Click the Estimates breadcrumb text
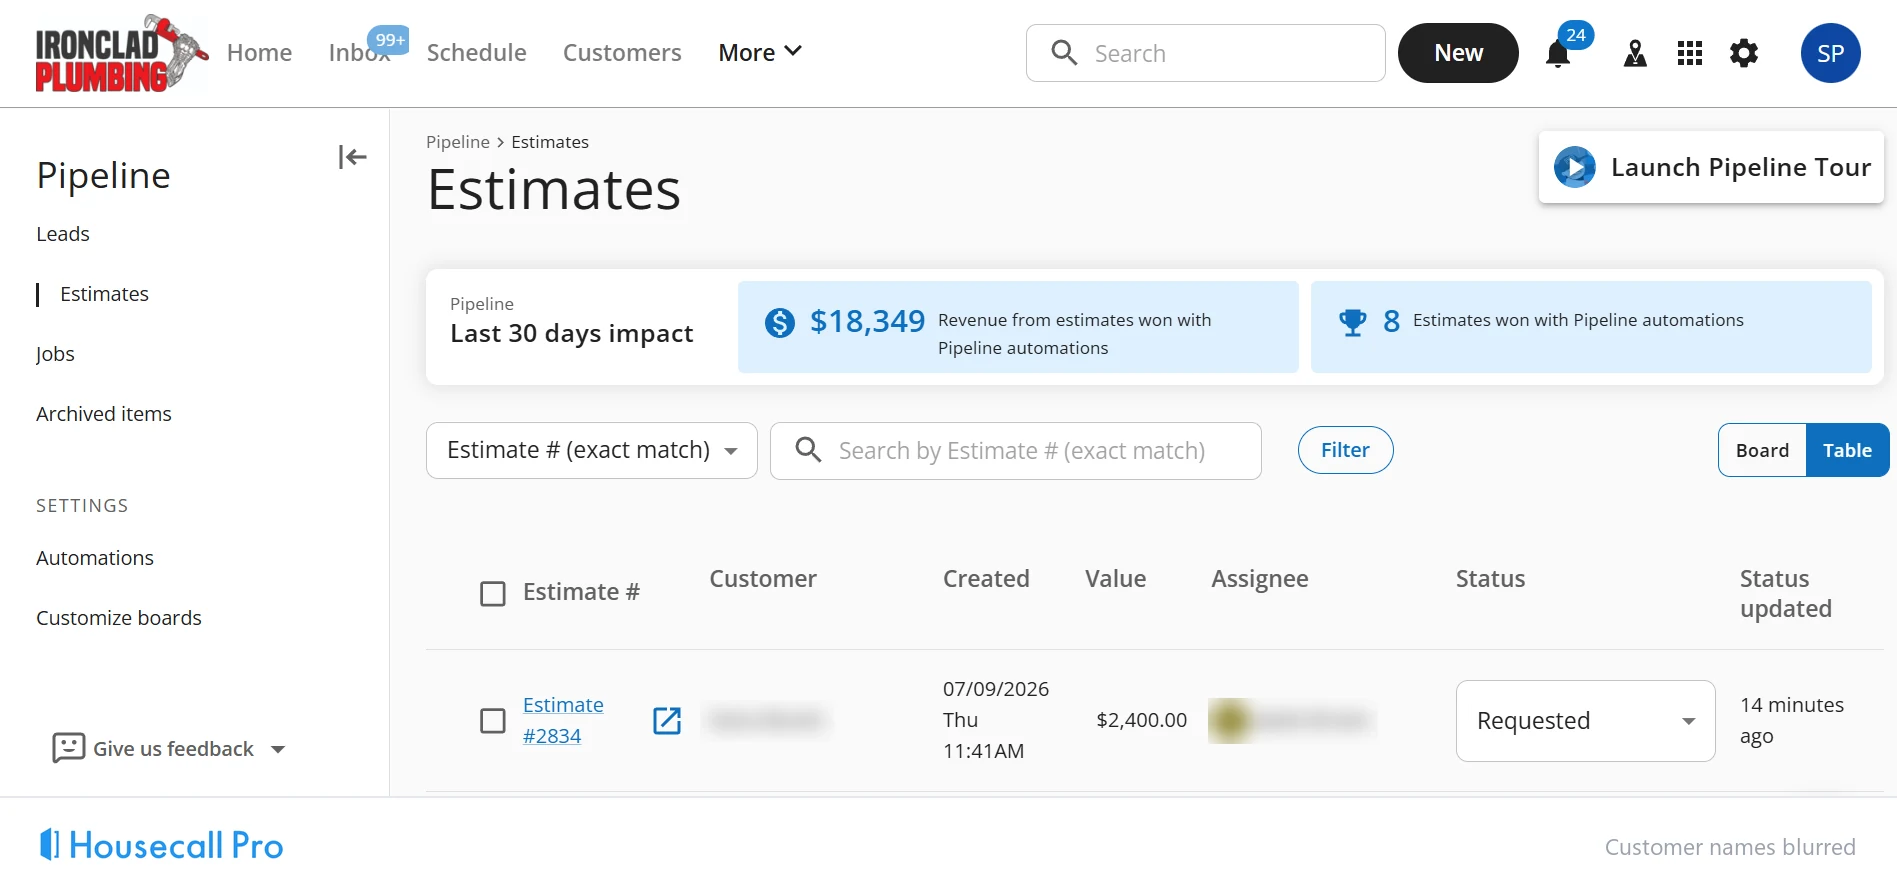1897x892 pixels. [550, 142]
